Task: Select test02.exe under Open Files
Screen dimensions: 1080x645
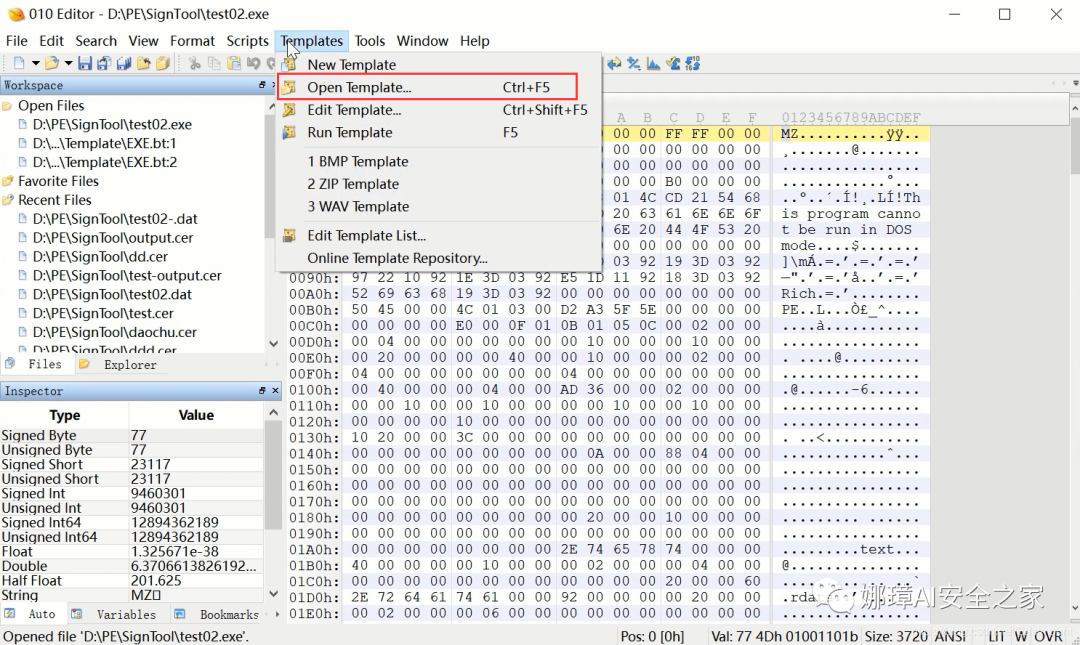Action: point(112,125)
